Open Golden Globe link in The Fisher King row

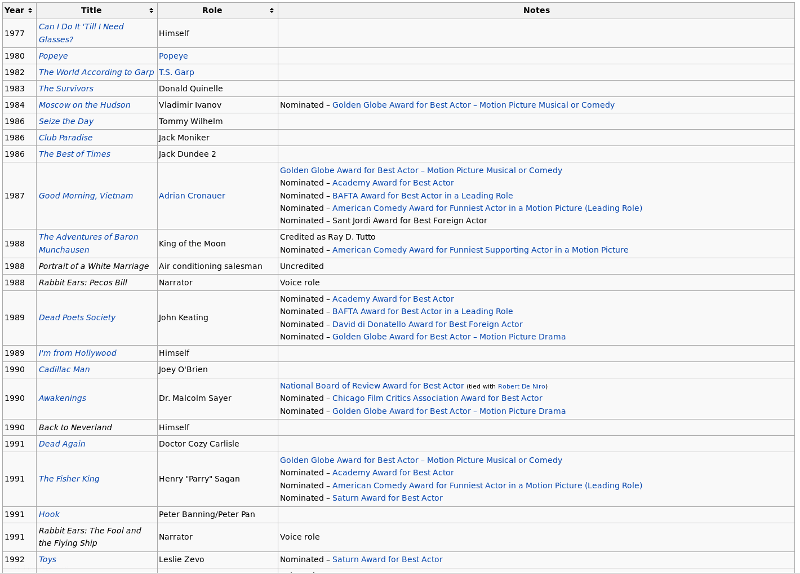pos(420,460)
